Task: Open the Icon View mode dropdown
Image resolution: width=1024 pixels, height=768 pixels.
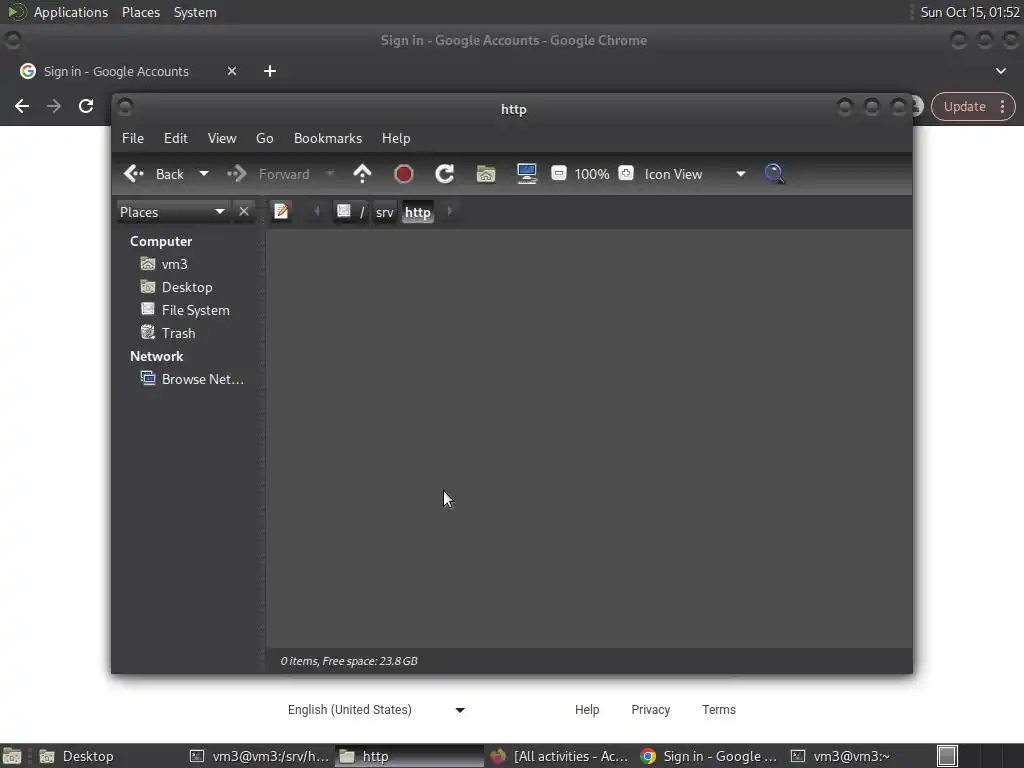Action: [x=695, y=174]
